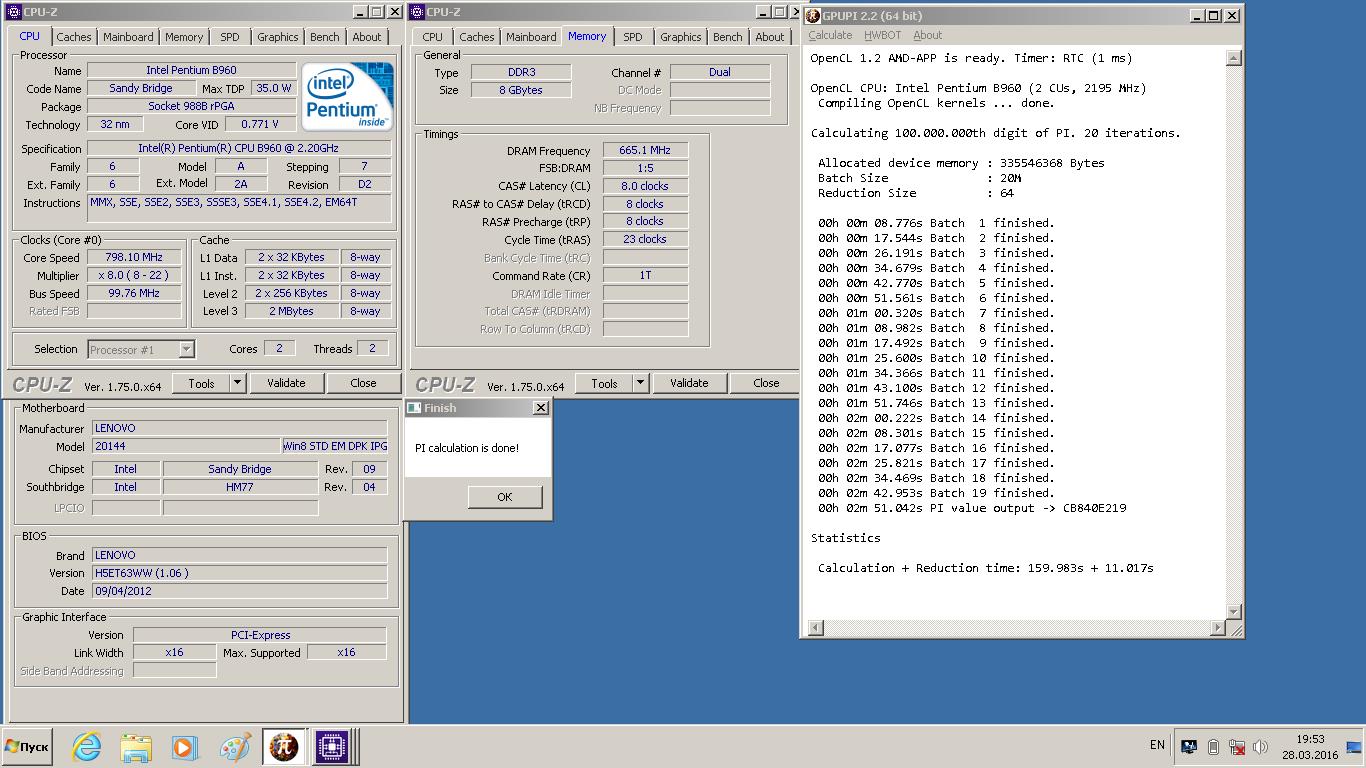Click GPUPI horizontal scrollbar left arrow

815,627
